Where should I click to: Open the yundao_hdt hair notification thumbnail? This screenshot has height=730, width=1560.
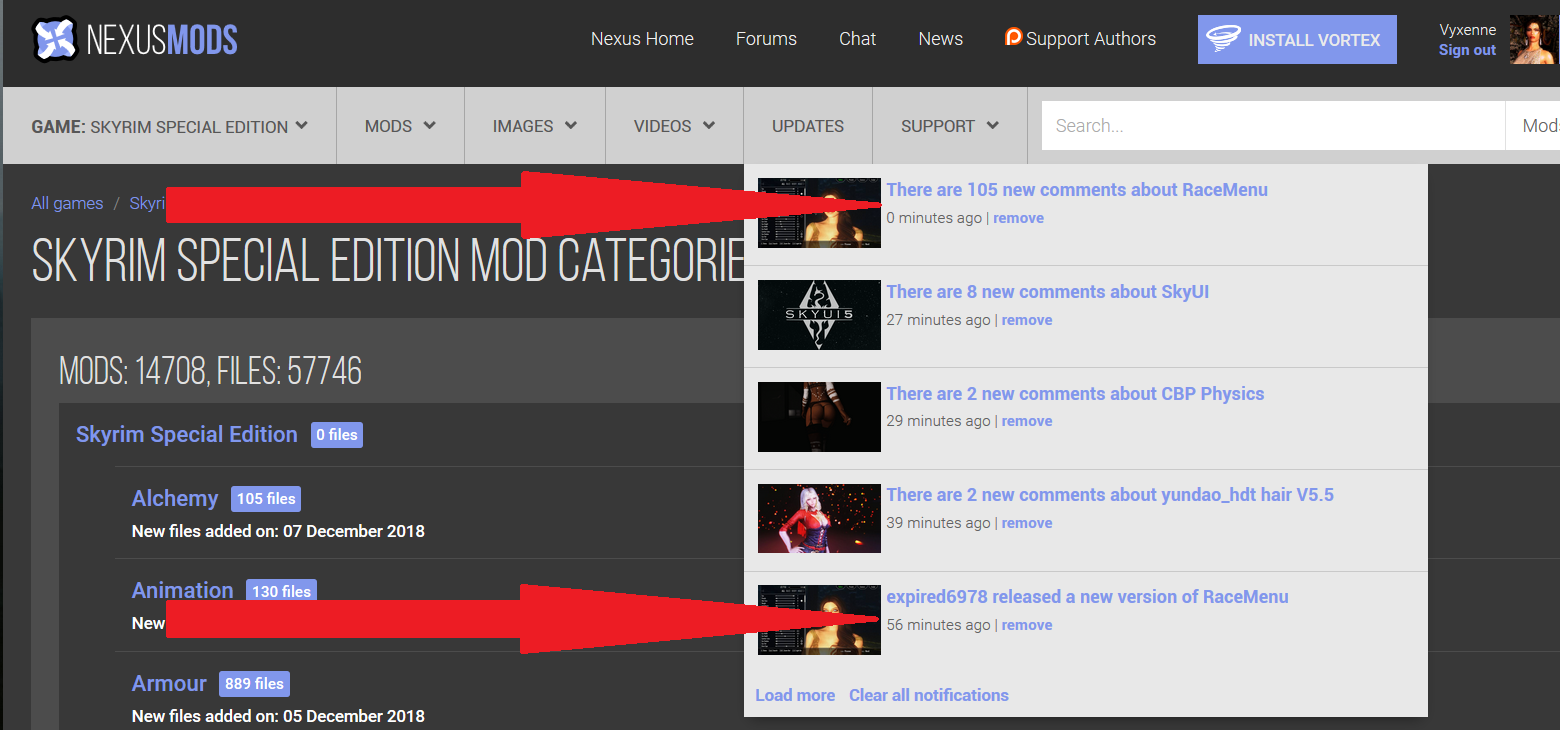(819, 518)
